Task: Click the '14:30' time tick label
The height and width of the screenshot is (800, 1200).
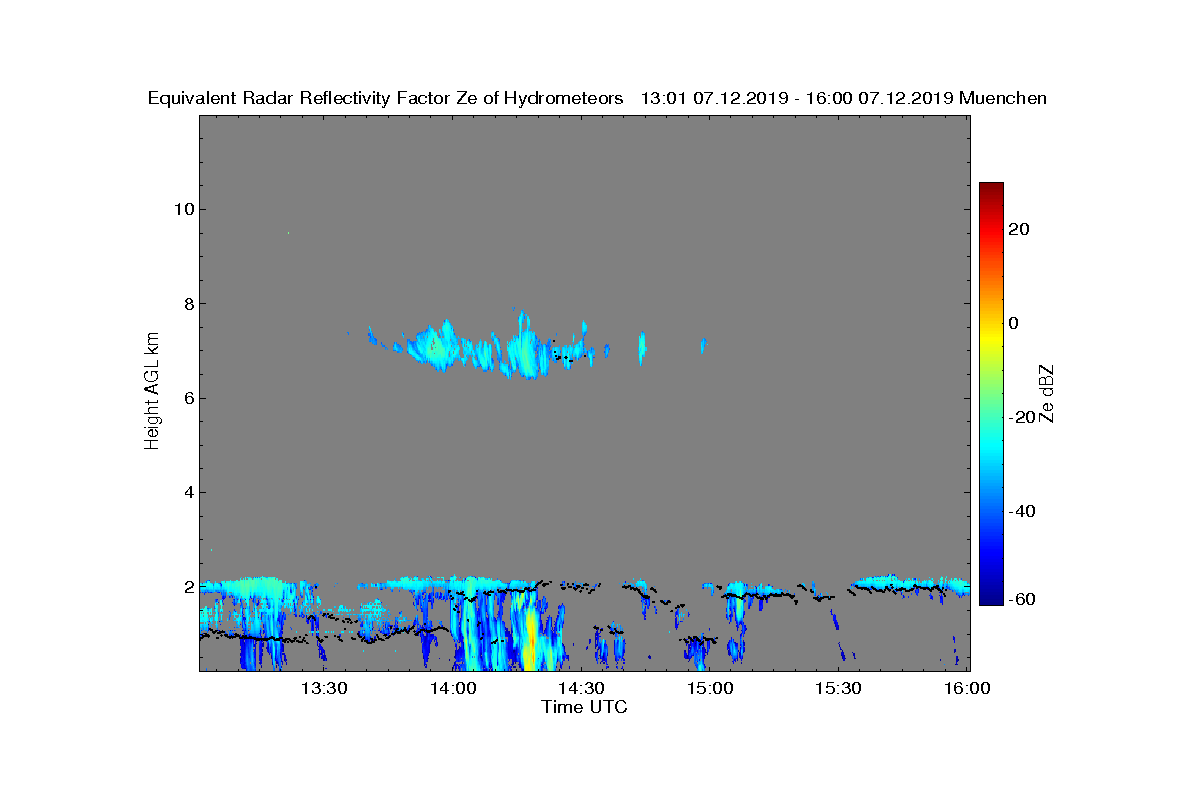Action: pyautogui.click(x=581, y=688)
